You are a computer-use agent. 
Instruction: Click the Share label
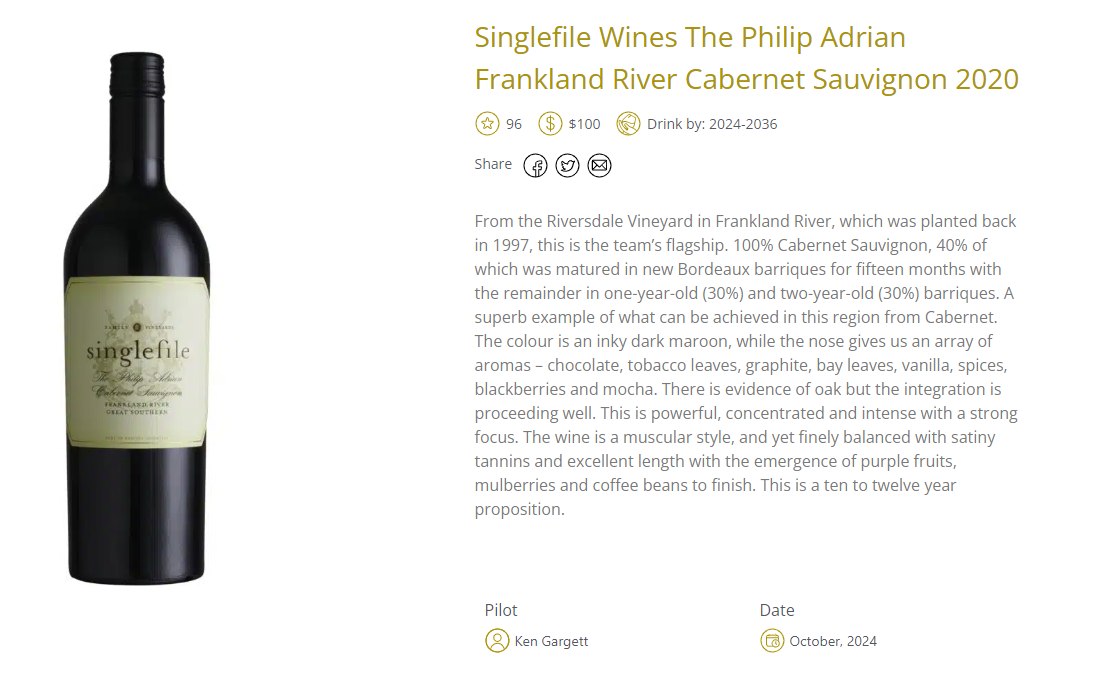[493, 164]
